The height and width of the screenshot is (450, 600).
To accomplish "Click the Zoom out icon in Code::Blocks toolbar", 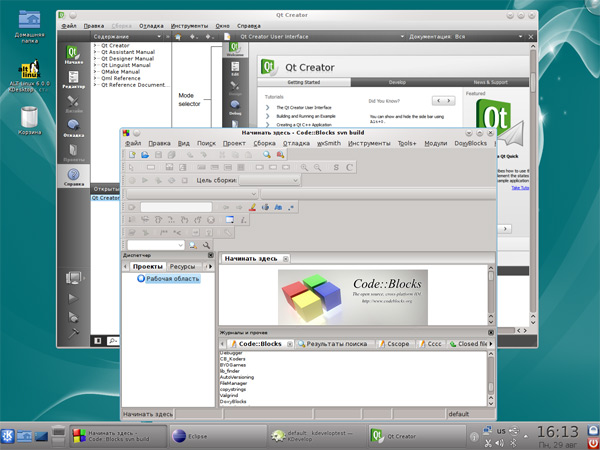I will coord(317,168).
